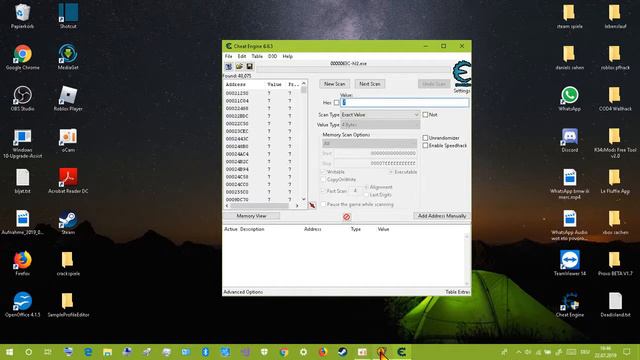Click the Cheat Engine icon in the taskbar
Image resolution: width=640 pixels, height=360 pixels.
(x=402, y=352)
